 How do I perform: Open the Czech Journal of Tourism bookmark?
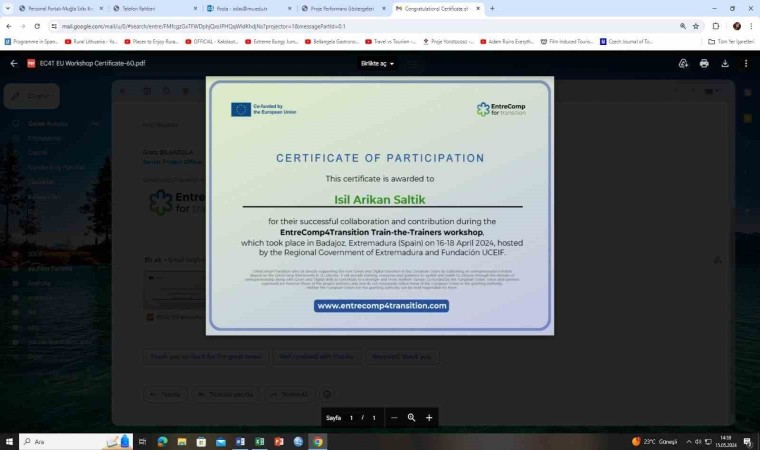(625, 42)
